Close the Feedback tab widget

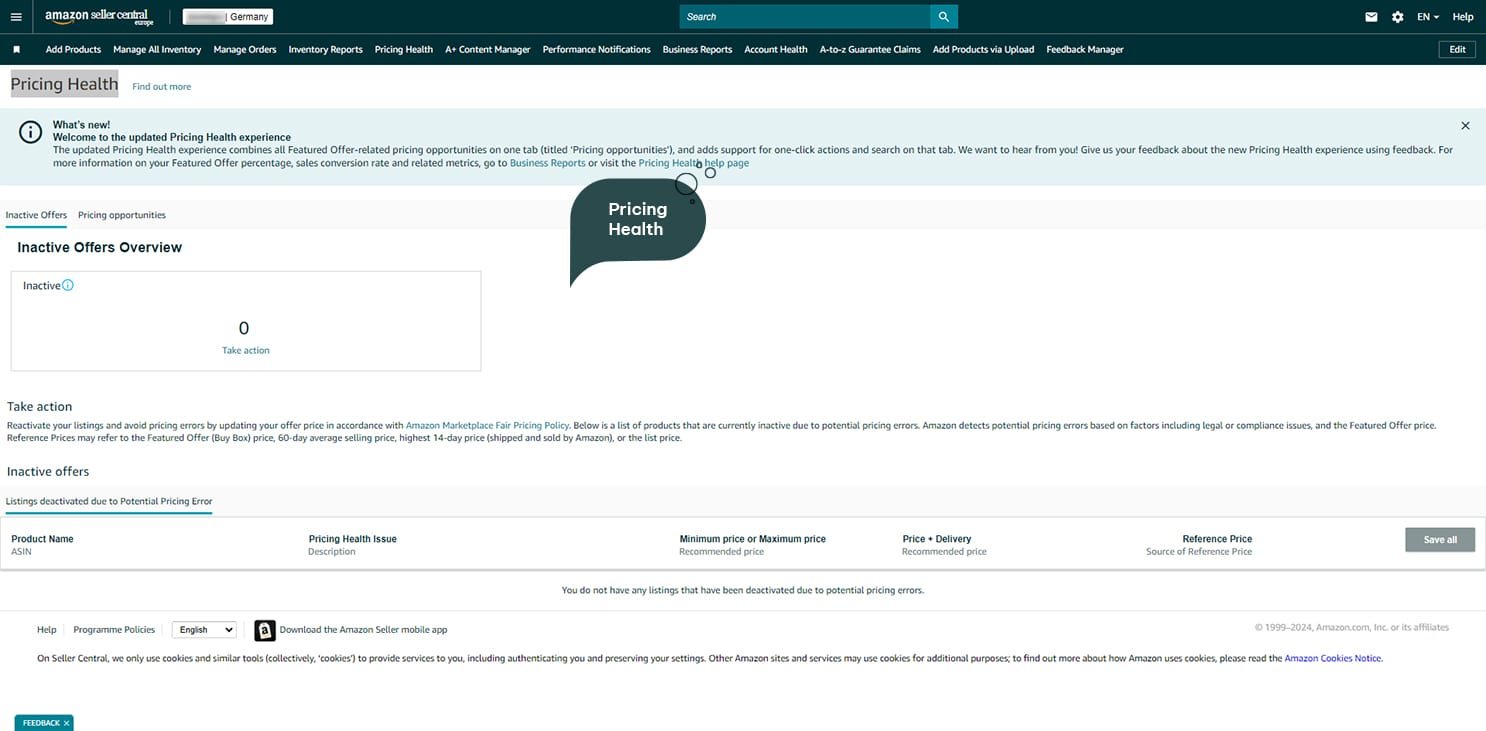(x=66, y=723)
